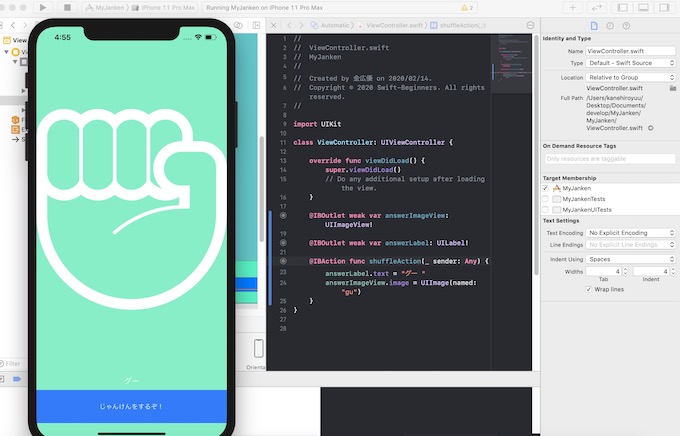Toggle the right inspector panel
Image resolution: width=680 pixels, height=436 pixels.
click(x=664, y=7)
